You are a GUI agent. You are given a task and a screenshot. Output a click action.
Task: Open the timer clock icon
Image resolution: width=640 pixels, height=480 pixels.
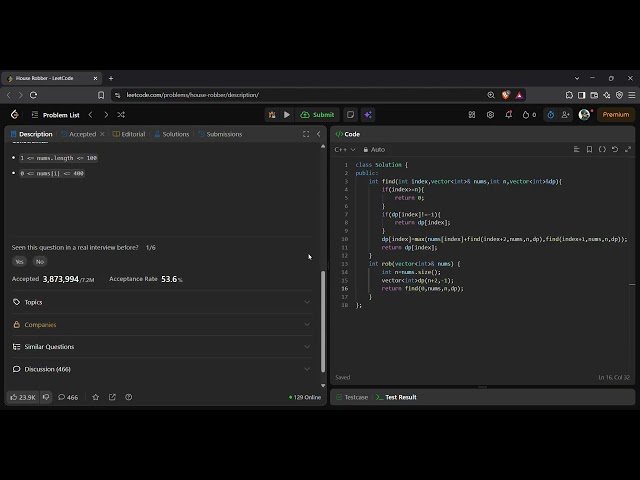click(551, 115)
